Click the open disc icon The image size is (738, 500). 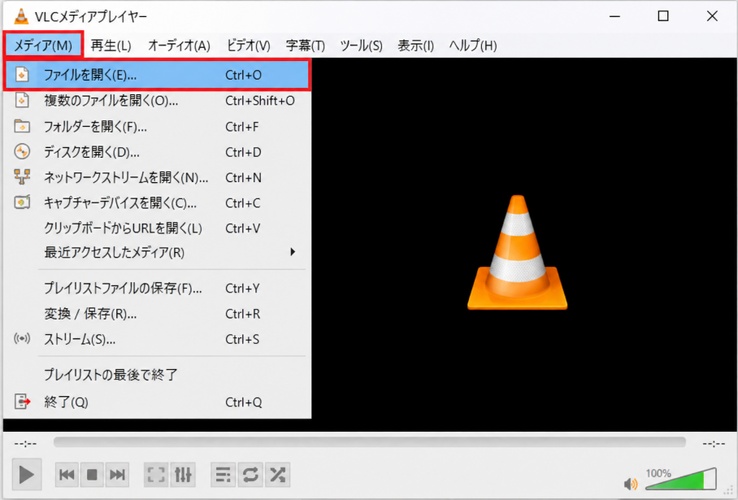point(22,152)
